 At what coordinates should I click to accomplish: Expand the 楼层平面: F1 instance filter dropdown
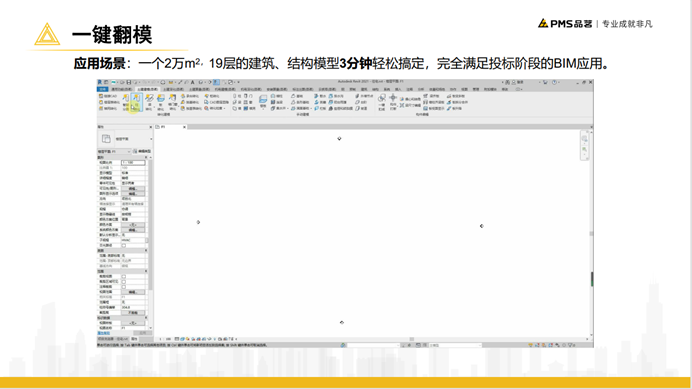(x=114, y=151)
